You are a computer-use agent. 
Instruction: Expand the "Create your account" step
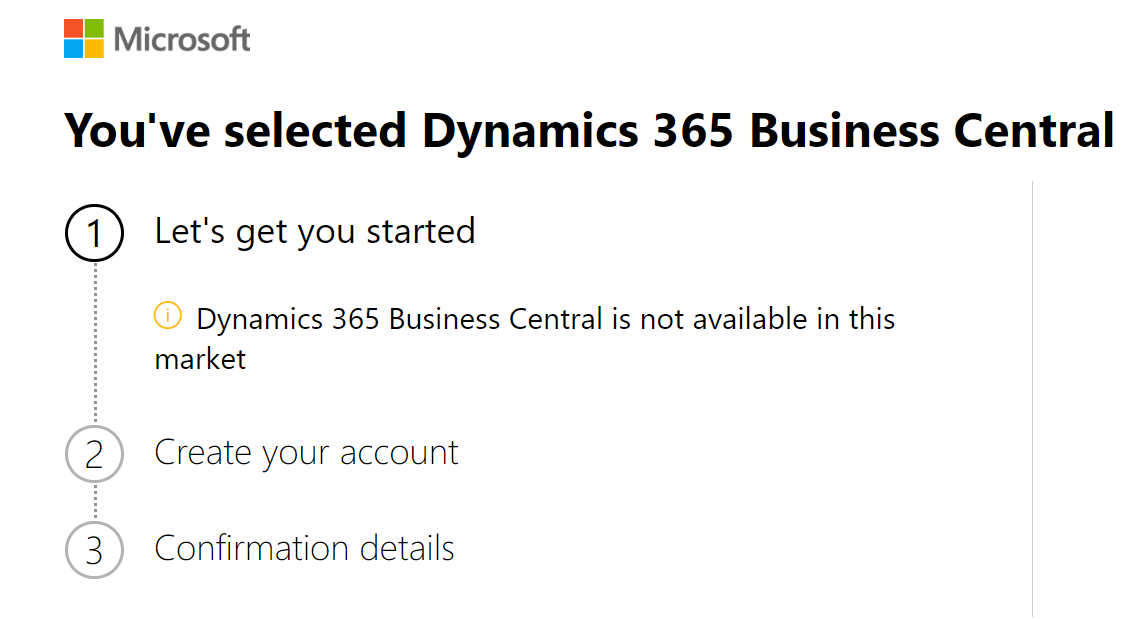point(306,453)
